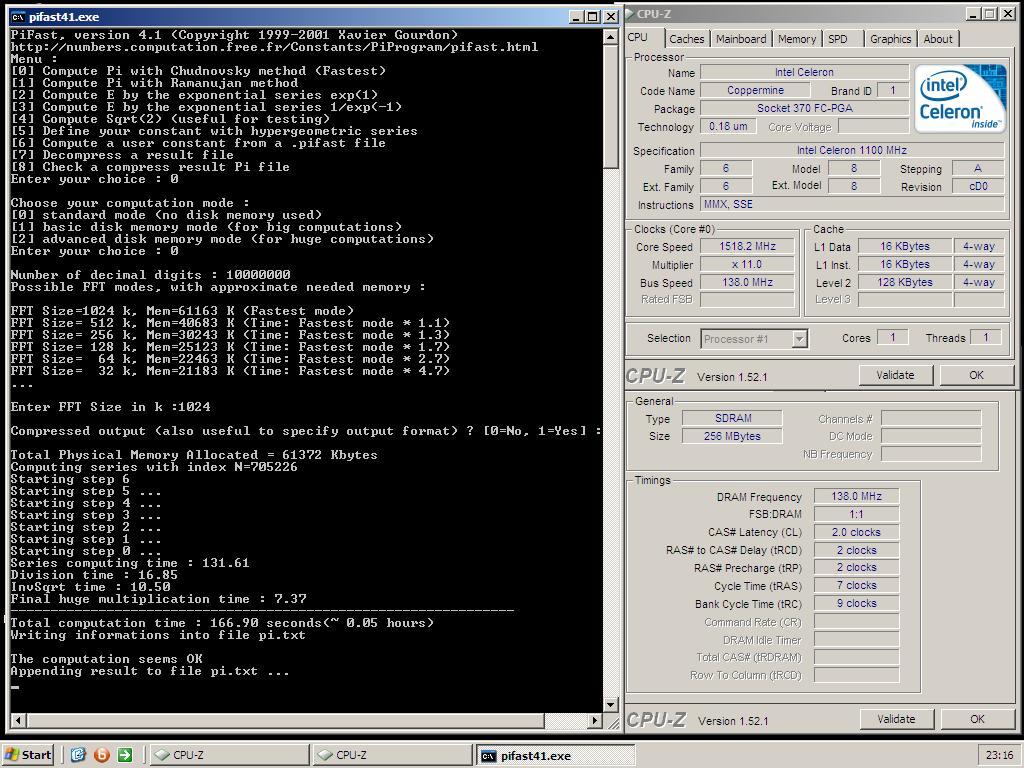
Task: Click the MMX, SSE instructions field
Action: coord(852,204)
